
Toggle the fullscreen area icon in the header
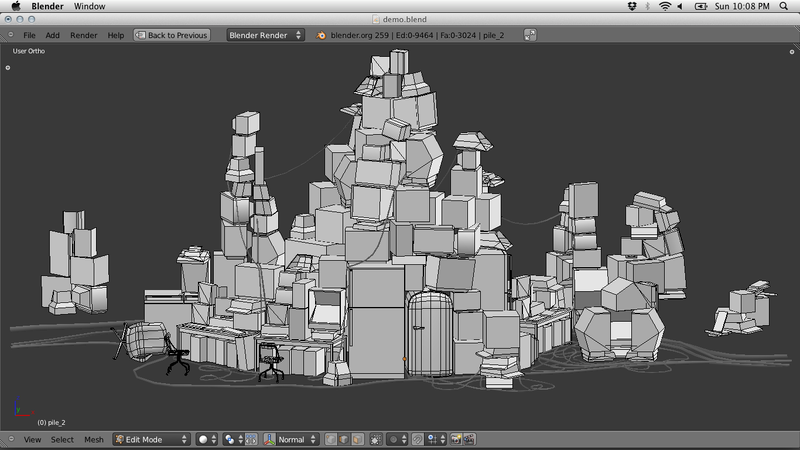coord(530,35)
